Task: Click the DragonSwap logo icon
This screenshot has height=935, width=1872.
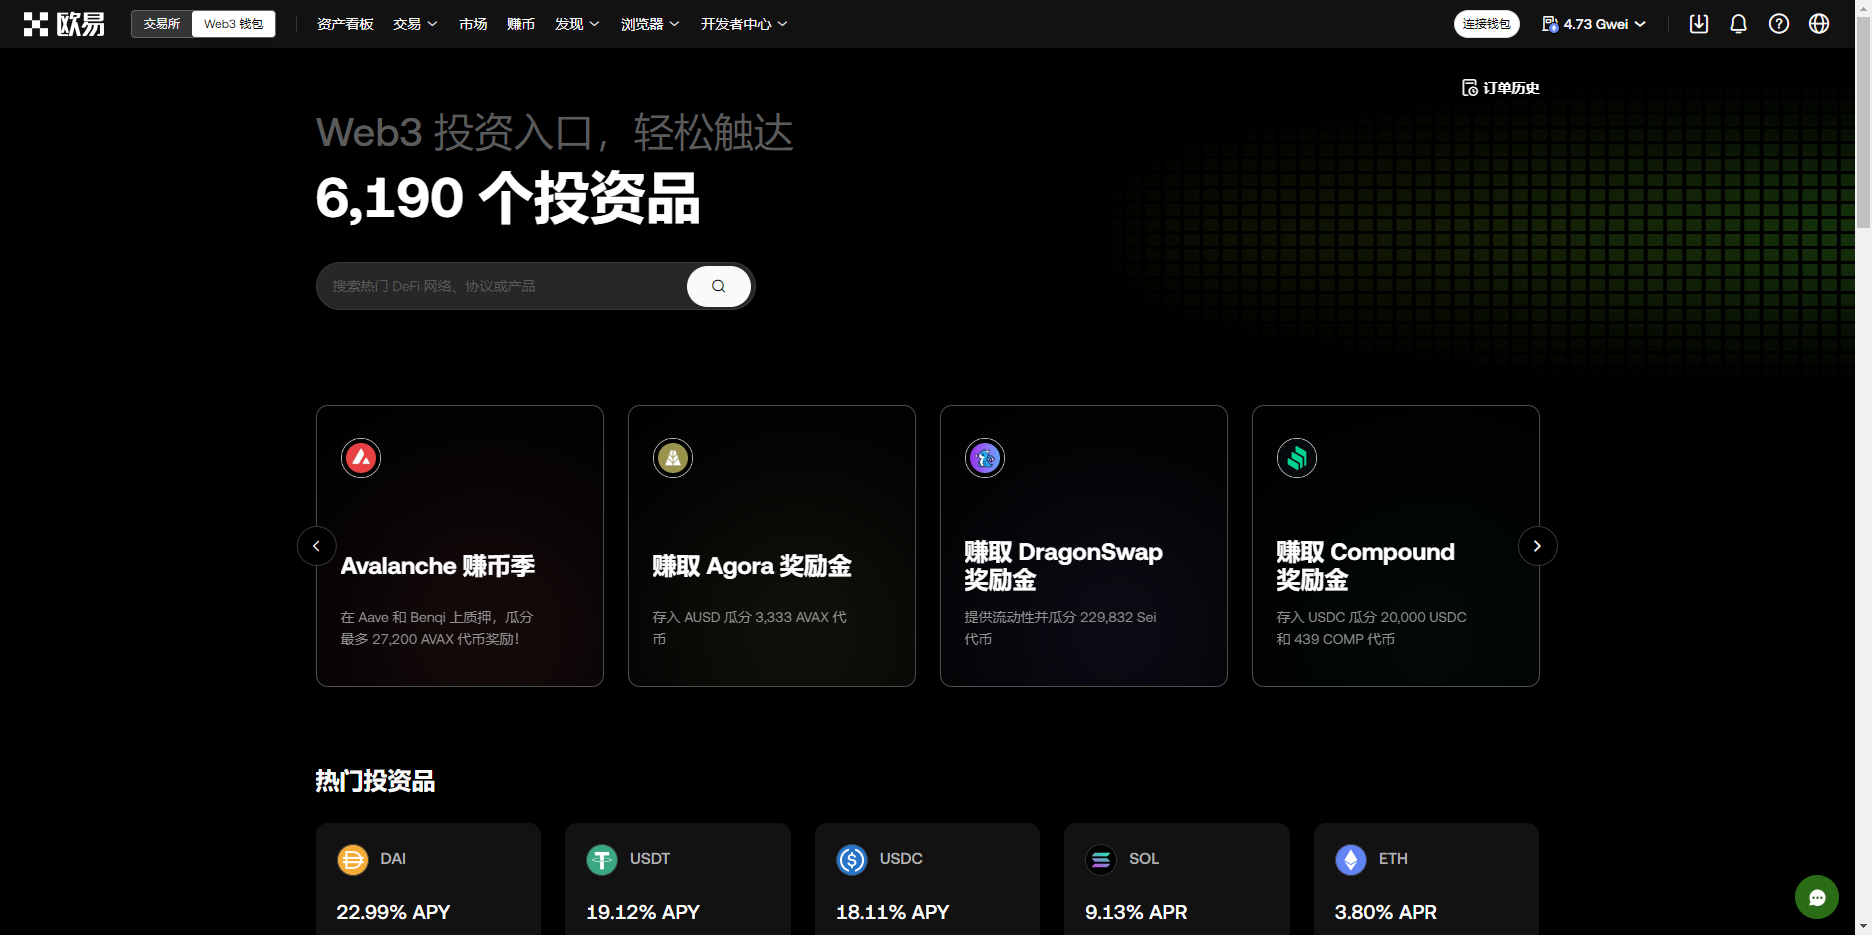Action: click(985, 458)
